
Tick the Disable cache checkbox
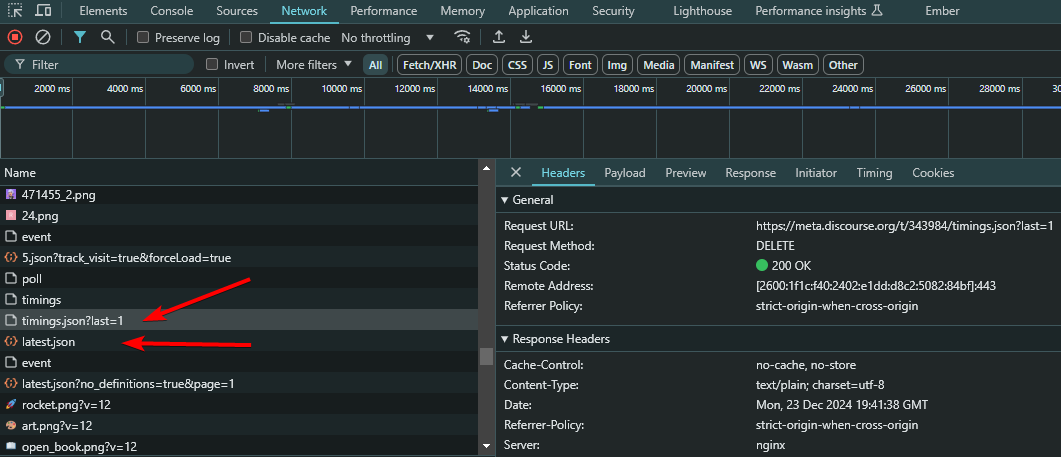click(x=246, y=37)
